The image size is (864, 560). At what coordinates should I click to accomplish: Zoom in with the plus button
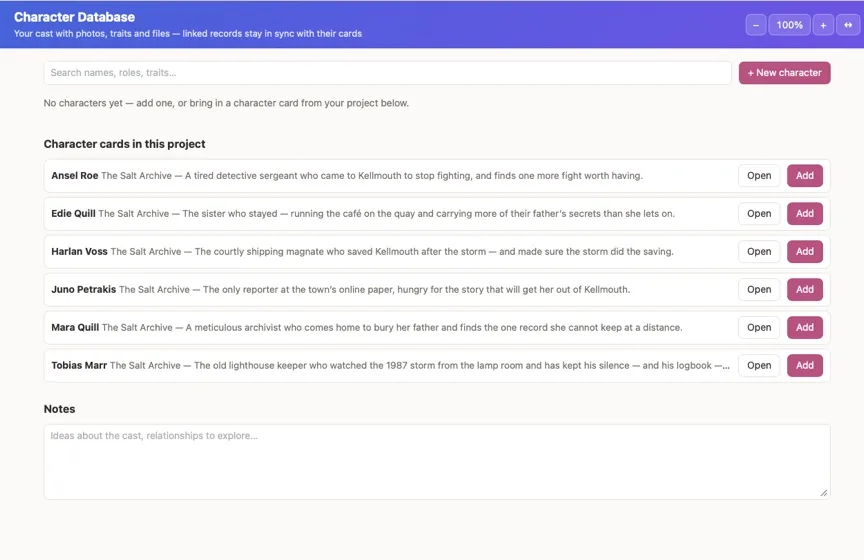823,25
